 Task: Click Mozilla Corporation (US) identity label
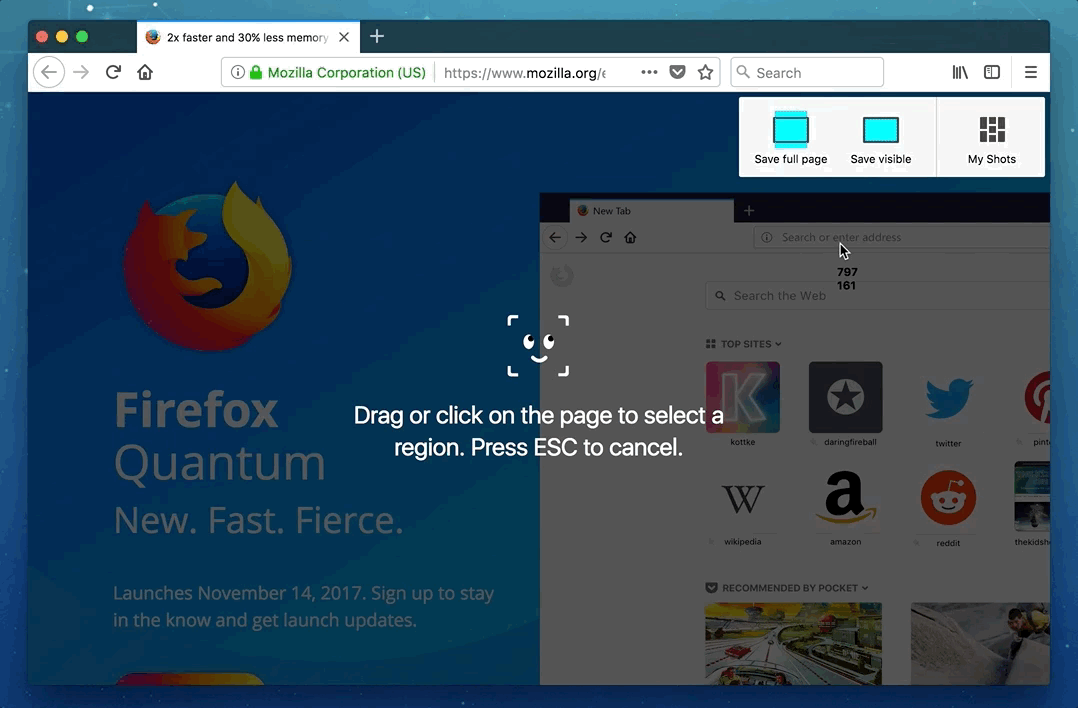(x=346, y=73)
